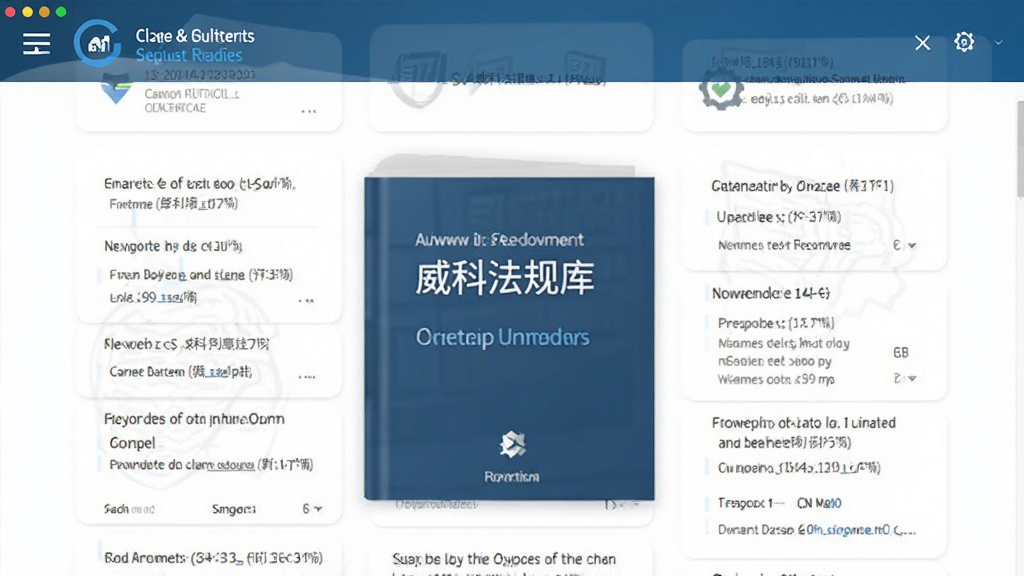Open the 6 dropdown next to Singon
The width and height of the screenshot is (1024, 576).
tap(312, 508)
